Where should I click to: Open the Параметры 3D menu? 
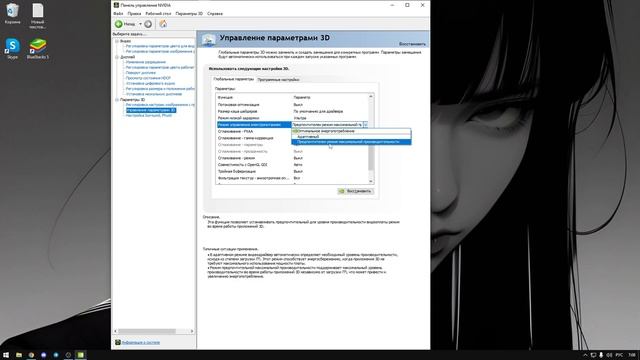[x=189, y=13]
